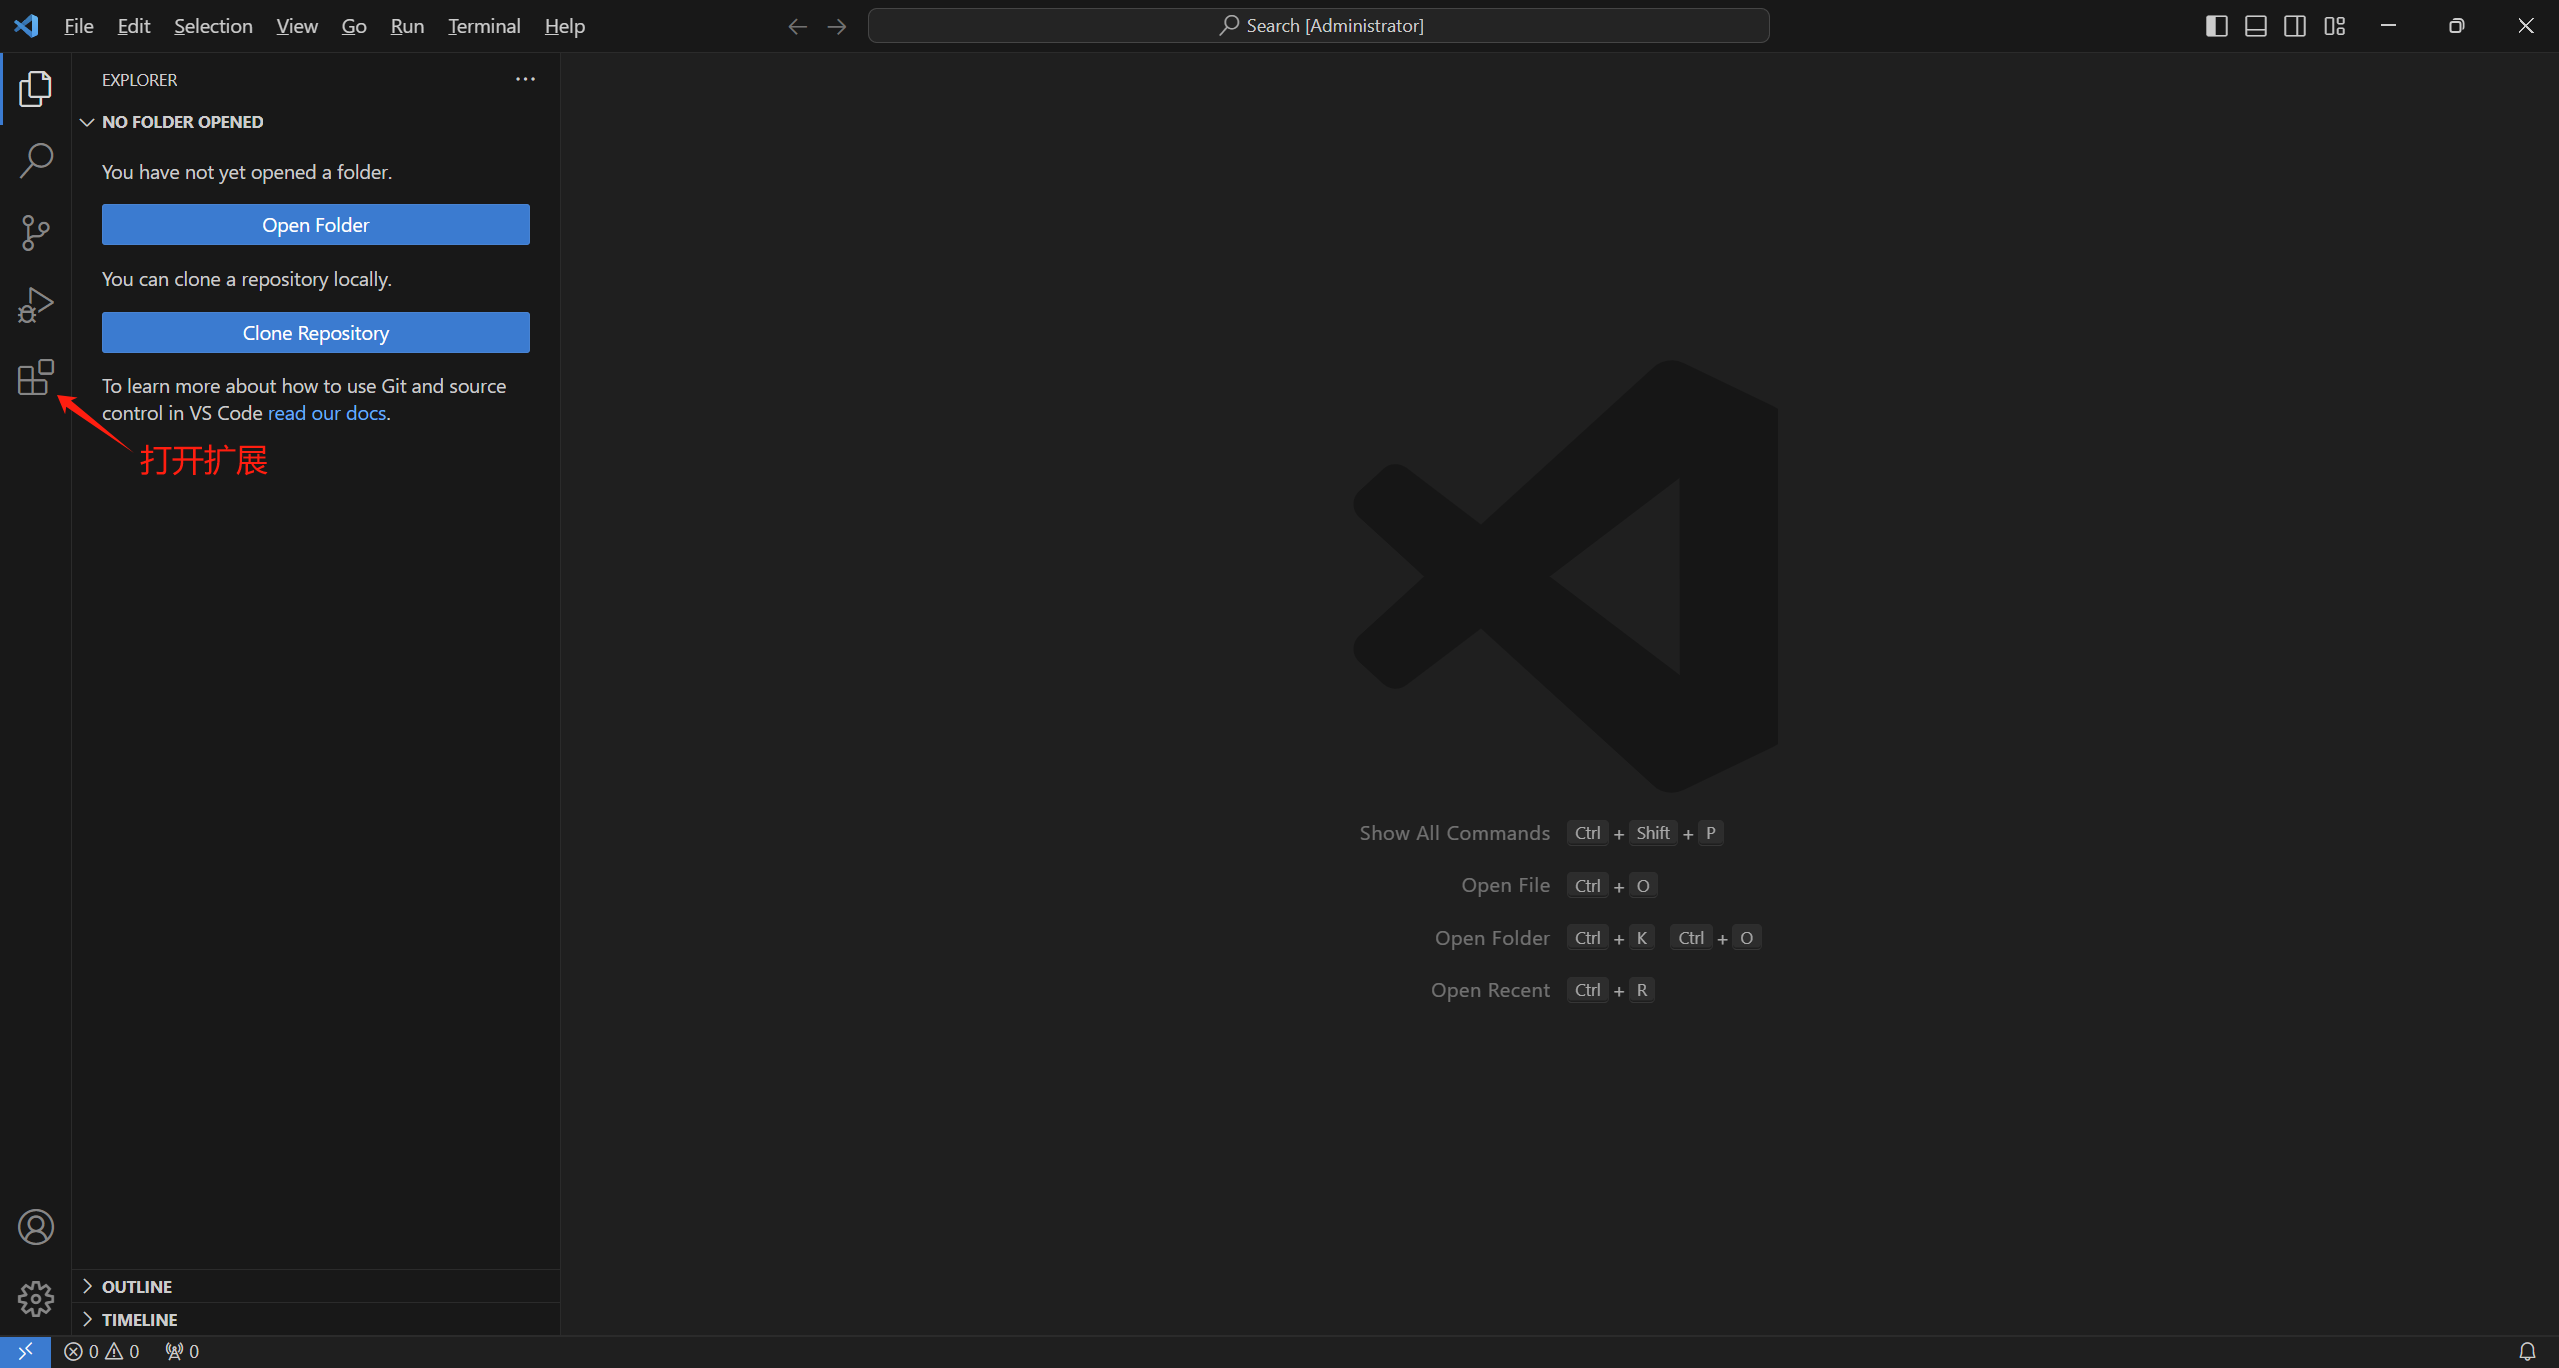
Task: Open the Manage gear icon
Action: [x=35, y=1299]
